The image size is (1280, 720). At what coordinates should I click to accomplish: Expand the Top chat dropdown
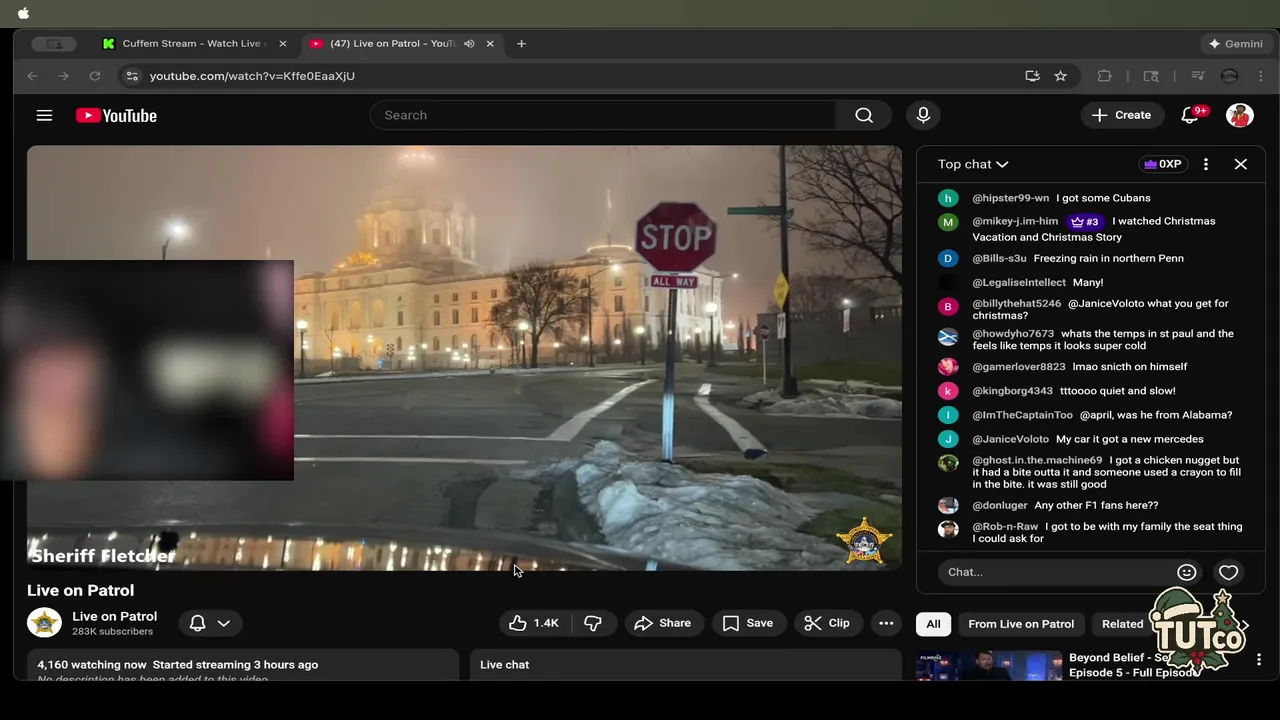[x=973, y=164]
